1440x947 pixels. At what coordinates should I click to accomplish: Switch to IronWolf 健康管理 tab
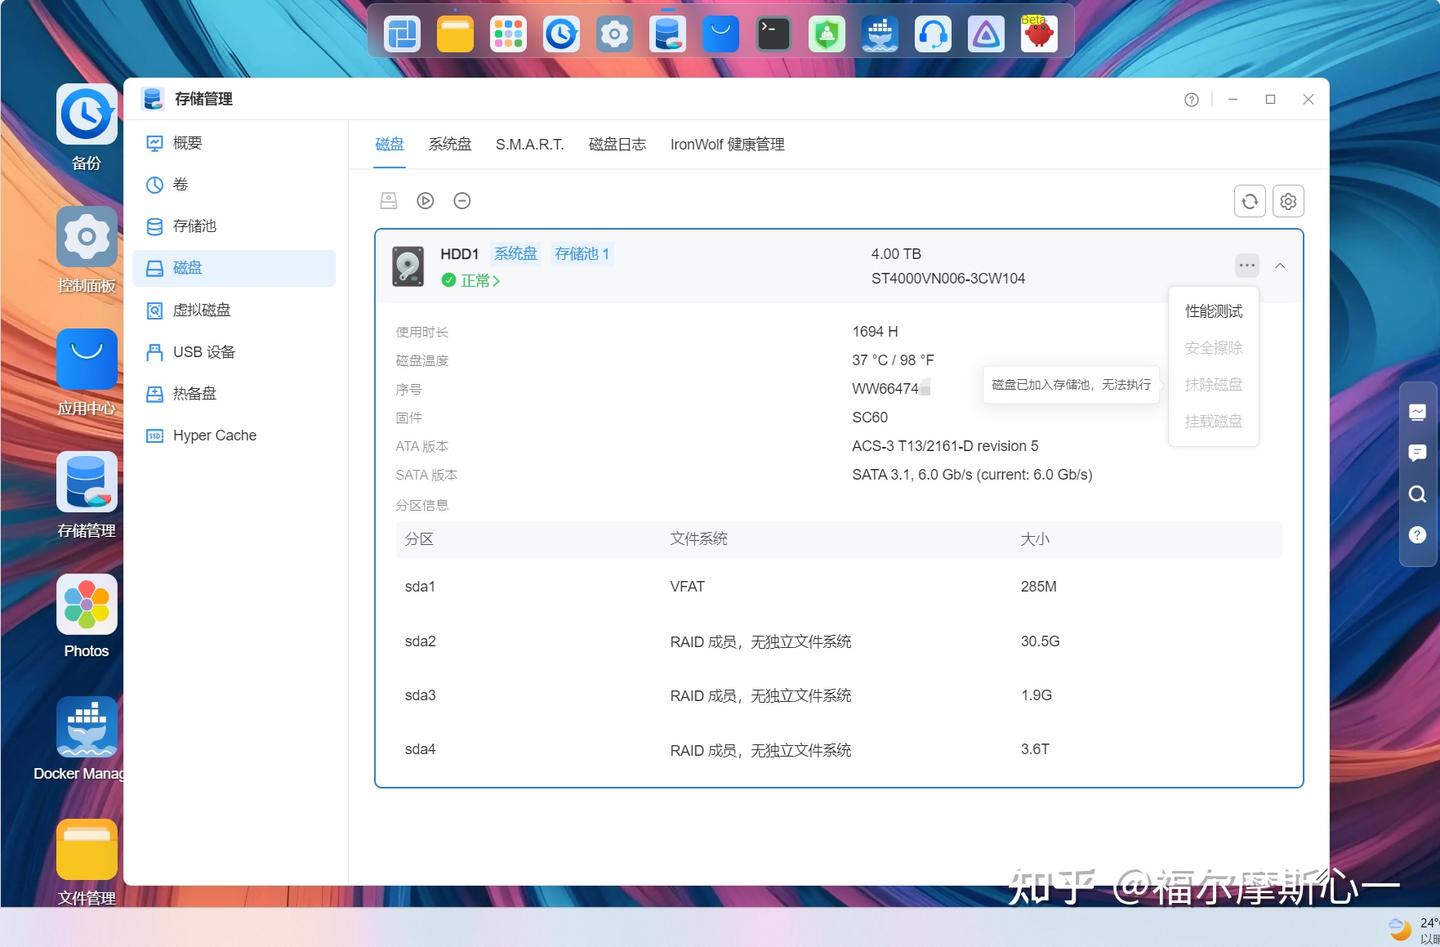[727, 144]
